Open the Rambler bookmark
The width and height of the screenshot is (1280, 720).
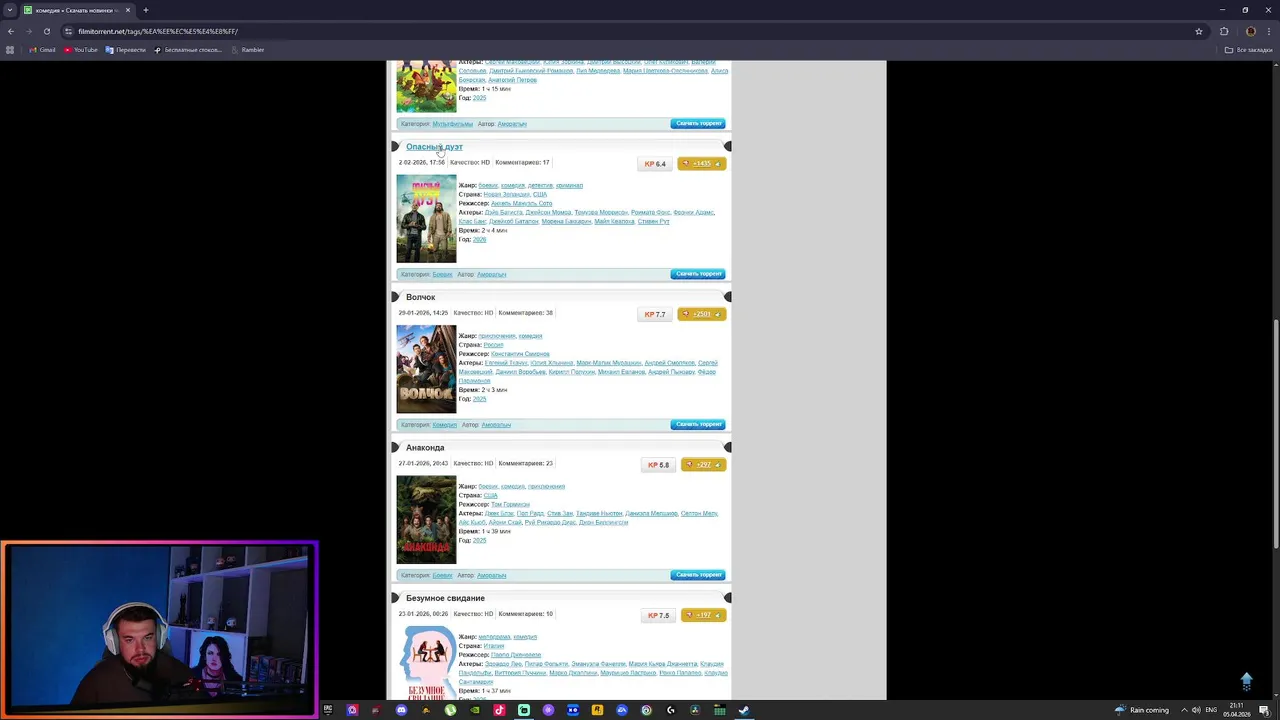(247, 50)
